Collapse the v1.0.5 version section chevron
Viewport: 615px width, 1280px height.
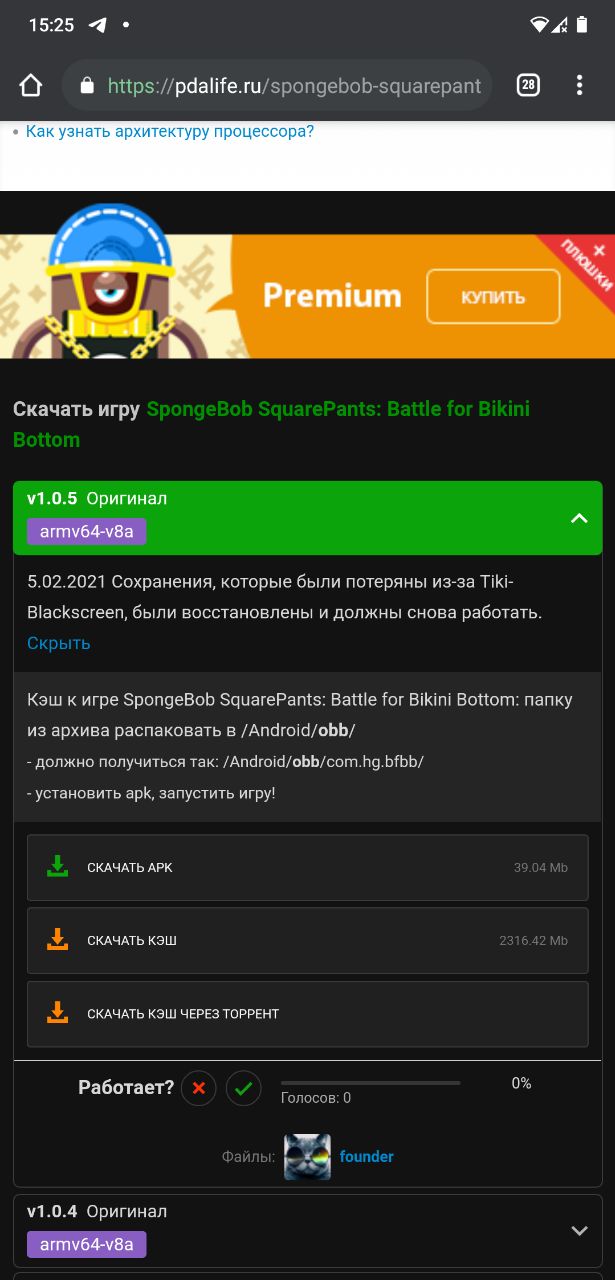click(579, 518)
